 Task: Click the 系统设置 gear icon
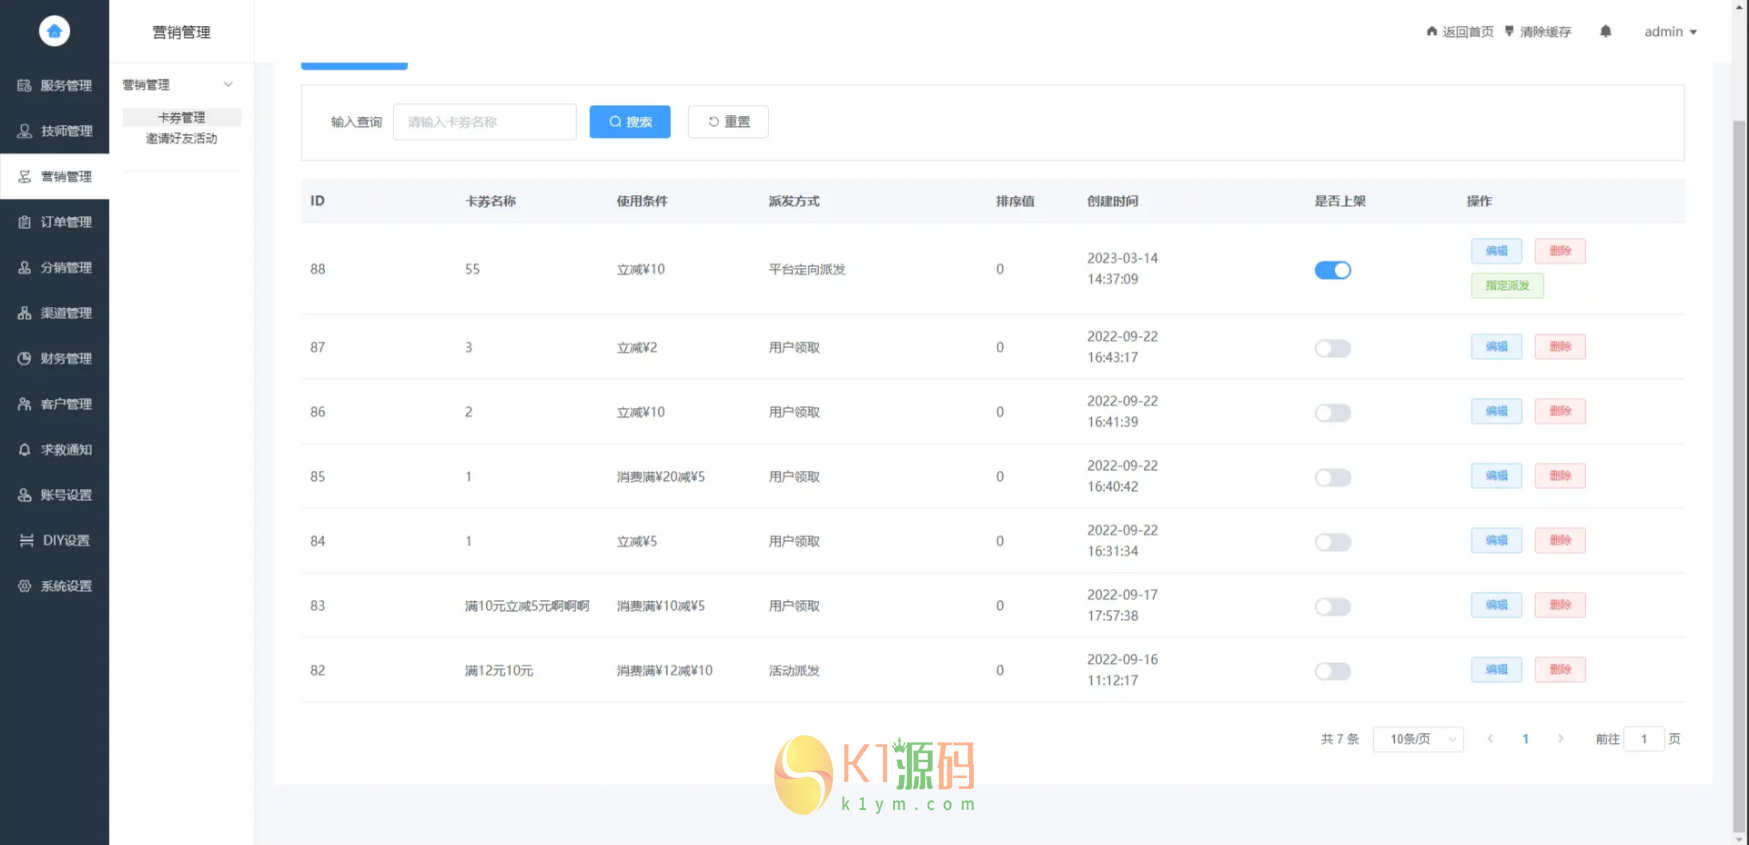(24, 586)
